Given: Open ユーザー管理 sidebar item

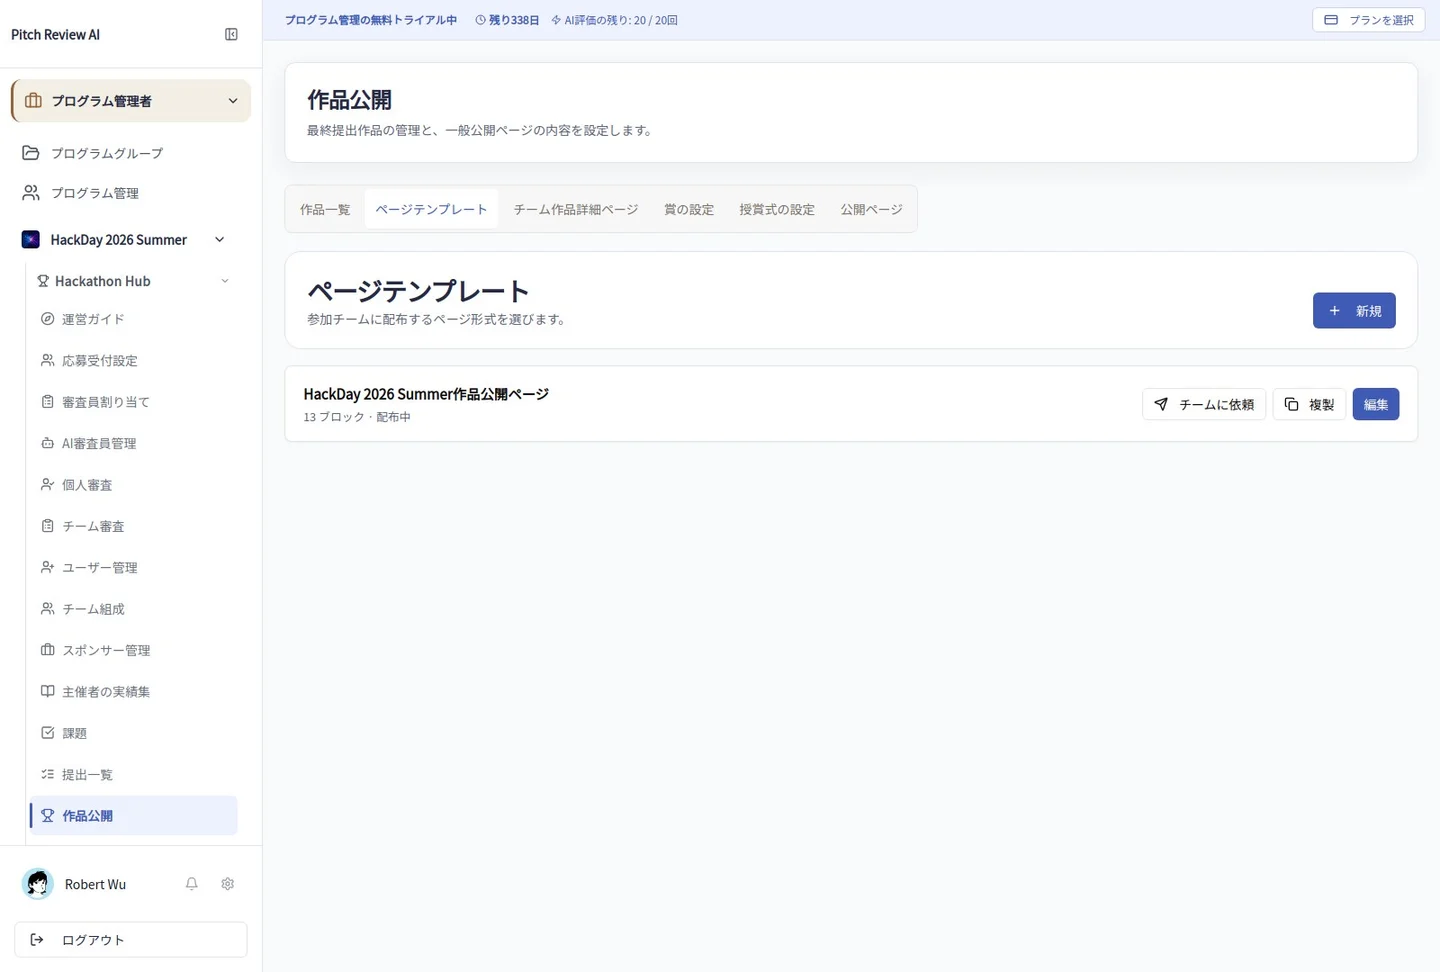Looking at the screenshot, I should (134, 567).
